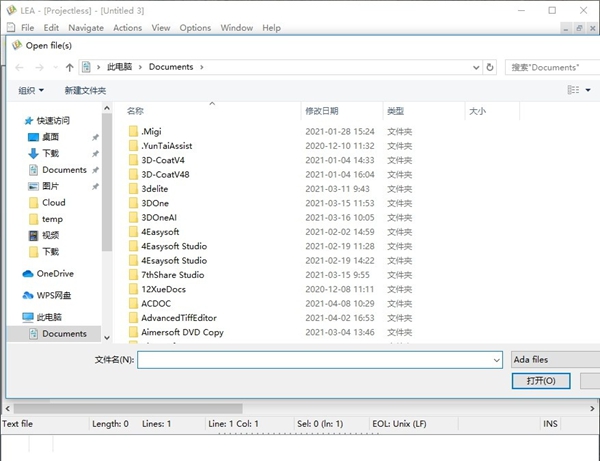The height and width of the screenshot is (461, 600).
Task: Open the Window menu
Action: [x=236, y=28]
